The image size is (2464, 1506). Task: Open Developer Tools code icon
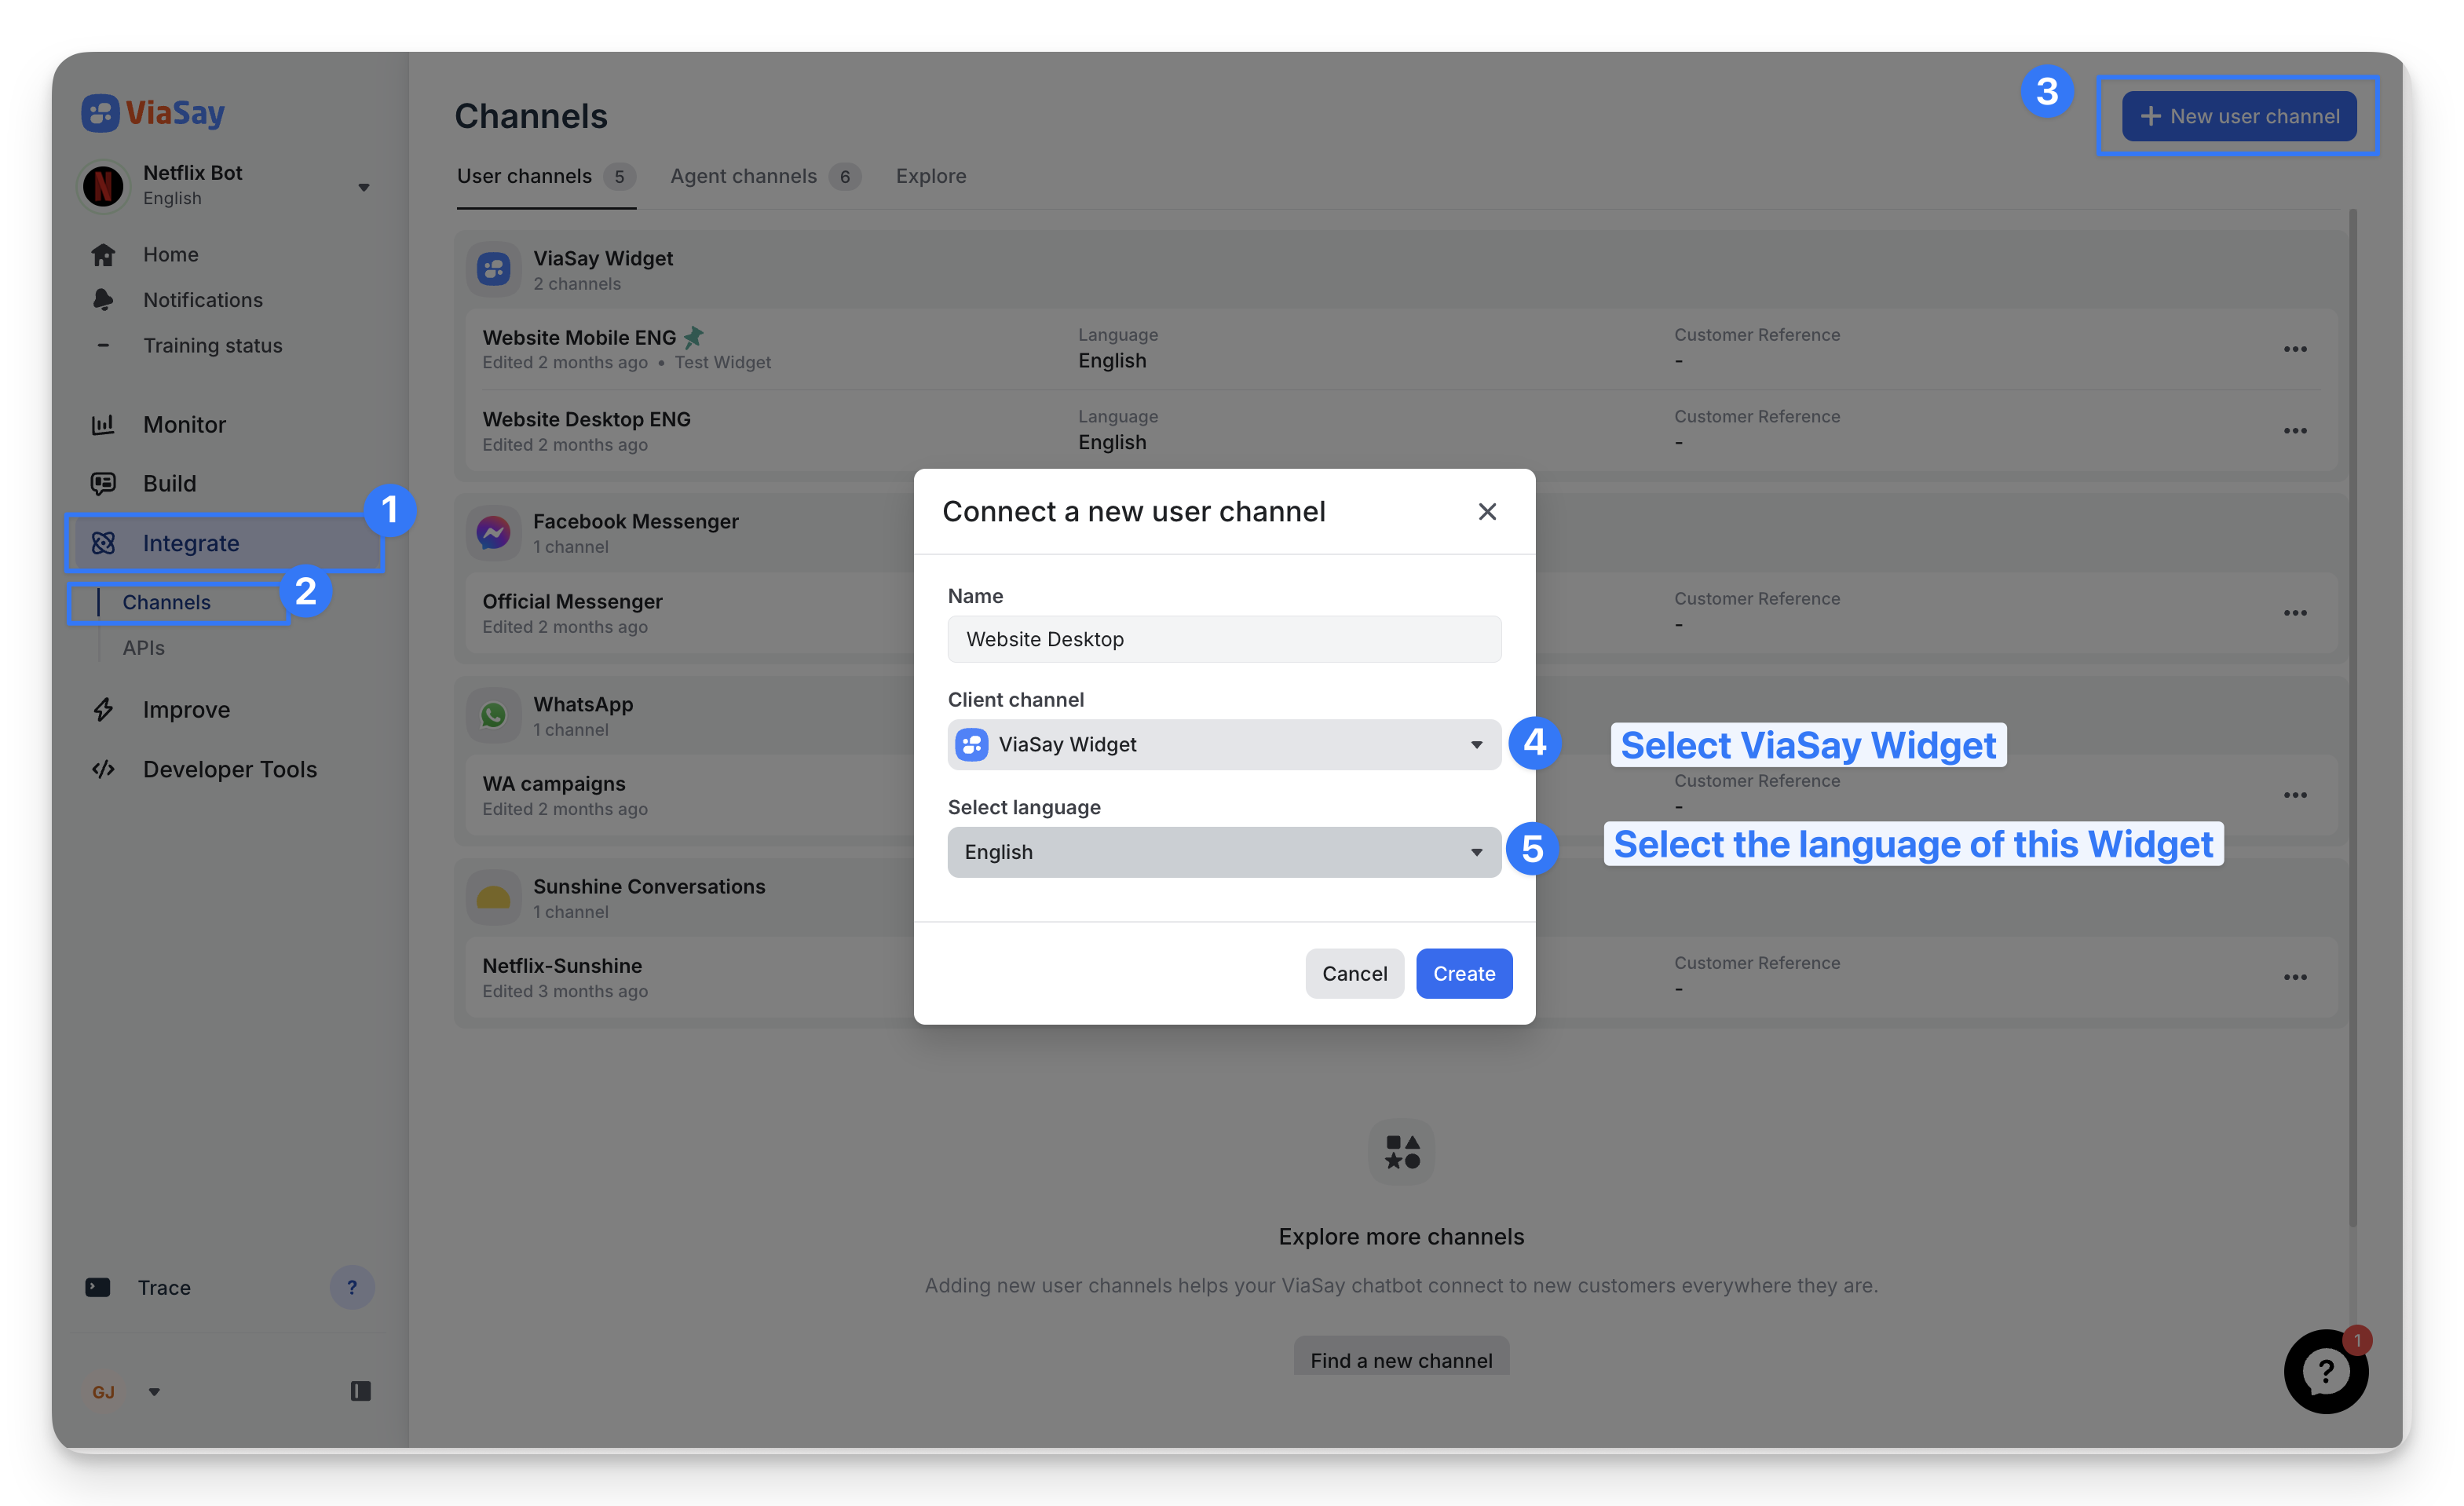coord(103,769)
